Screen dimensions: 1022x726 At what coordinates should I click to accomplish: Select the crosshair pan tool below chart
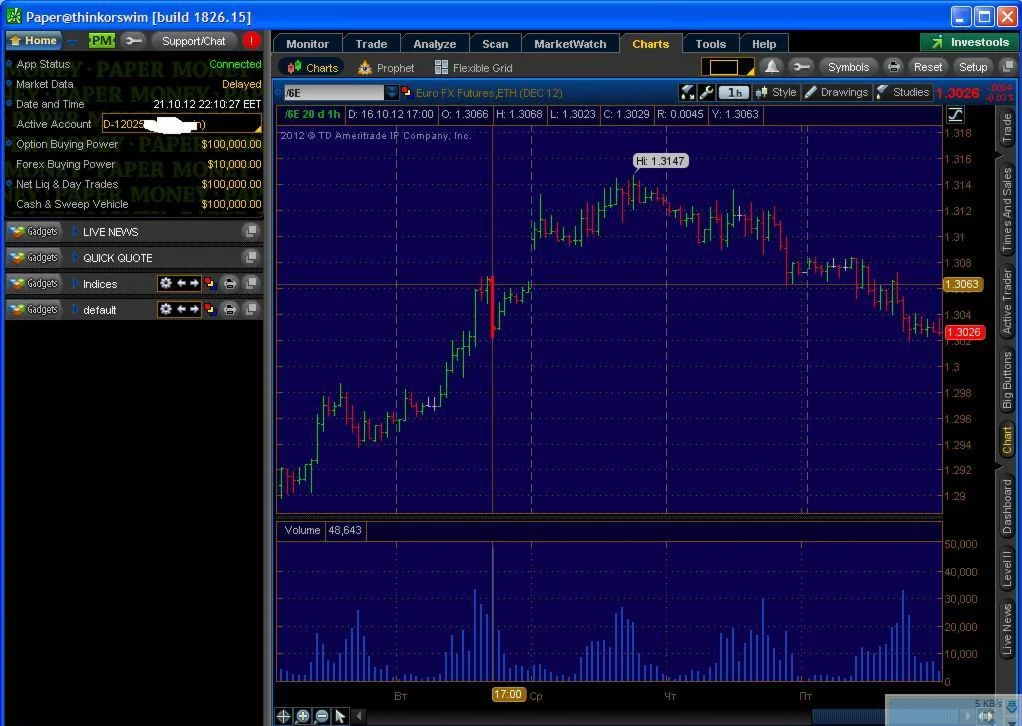(284, 716)
